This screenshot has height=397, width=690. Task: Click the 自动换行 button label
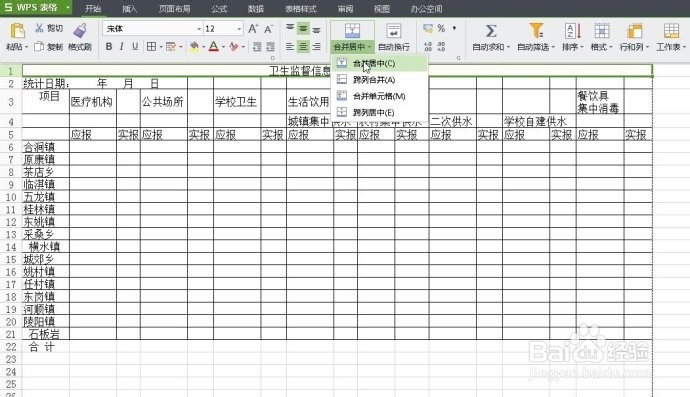tap(394, 47)
